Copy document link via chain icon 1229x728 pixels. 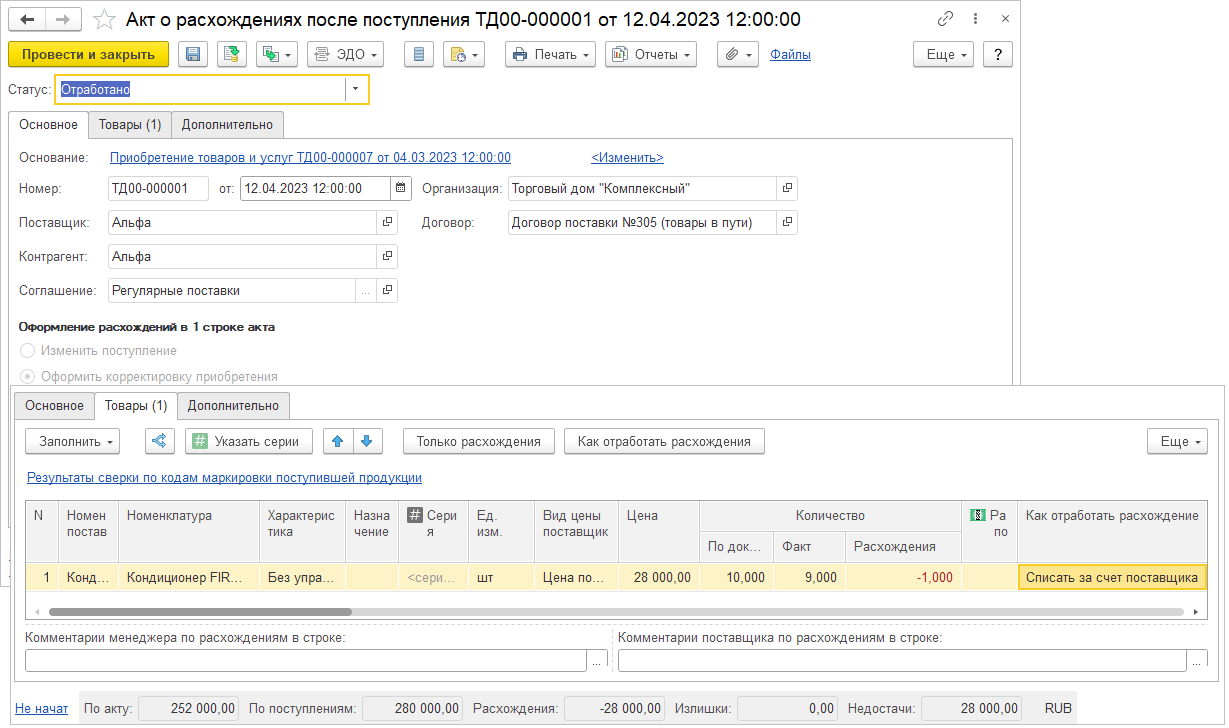pos(945,19)
